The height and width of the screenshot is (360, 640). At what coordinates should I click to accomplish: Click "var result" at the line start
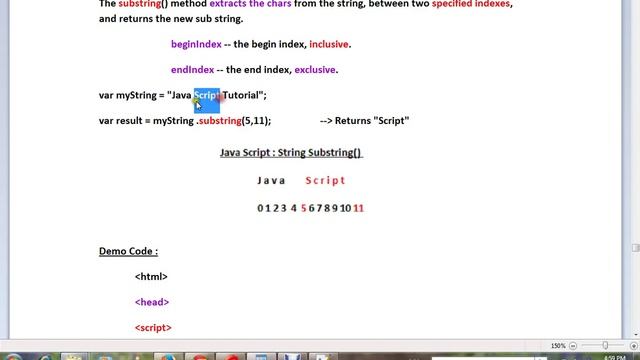coord(120,121)
